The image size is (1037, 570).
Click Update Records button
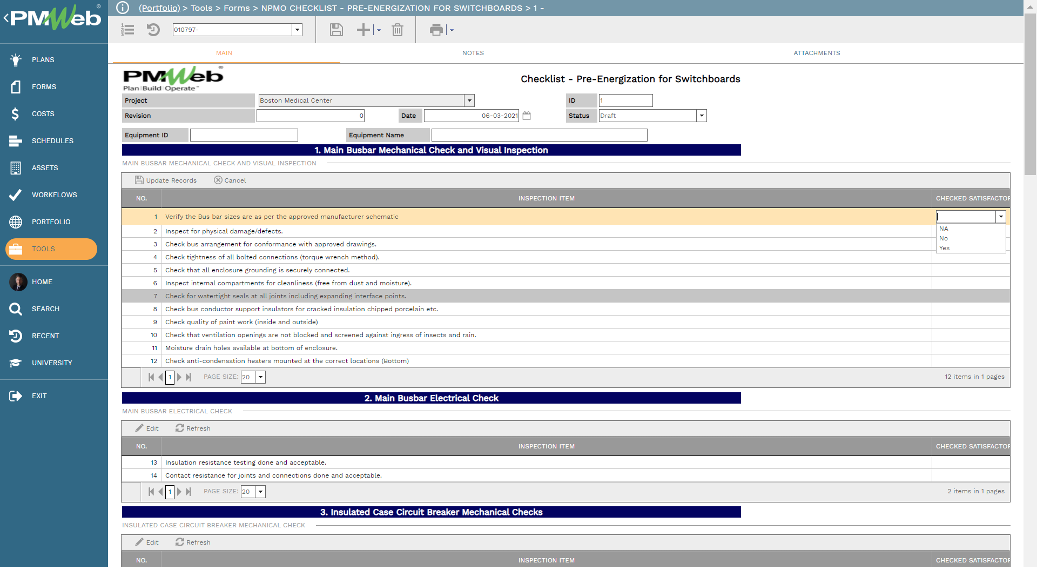[166, 181]
